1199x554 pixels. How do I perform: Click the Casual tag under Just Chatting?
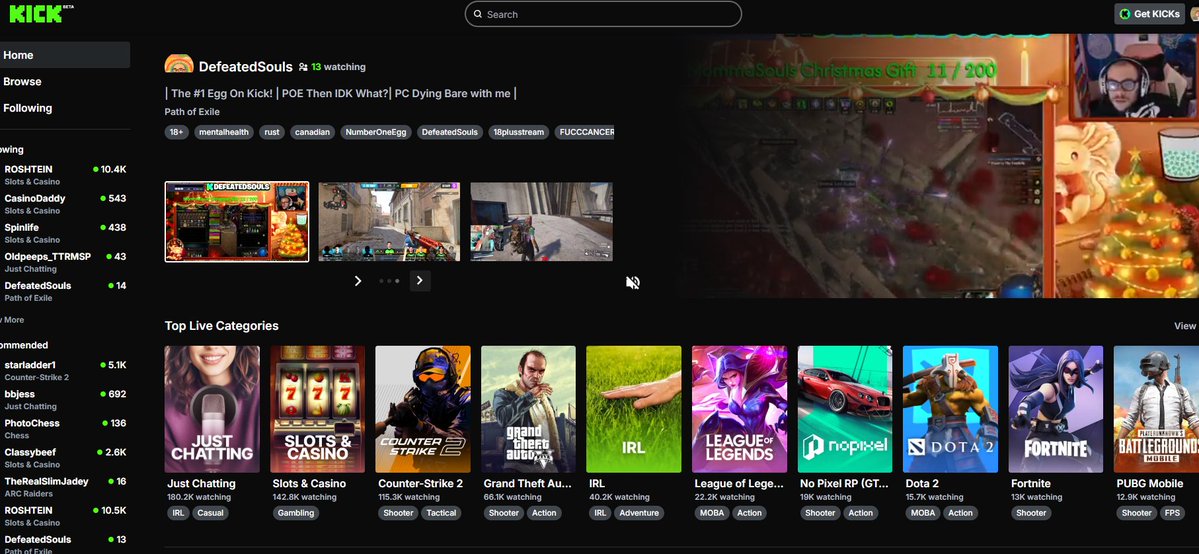[210, 513]
